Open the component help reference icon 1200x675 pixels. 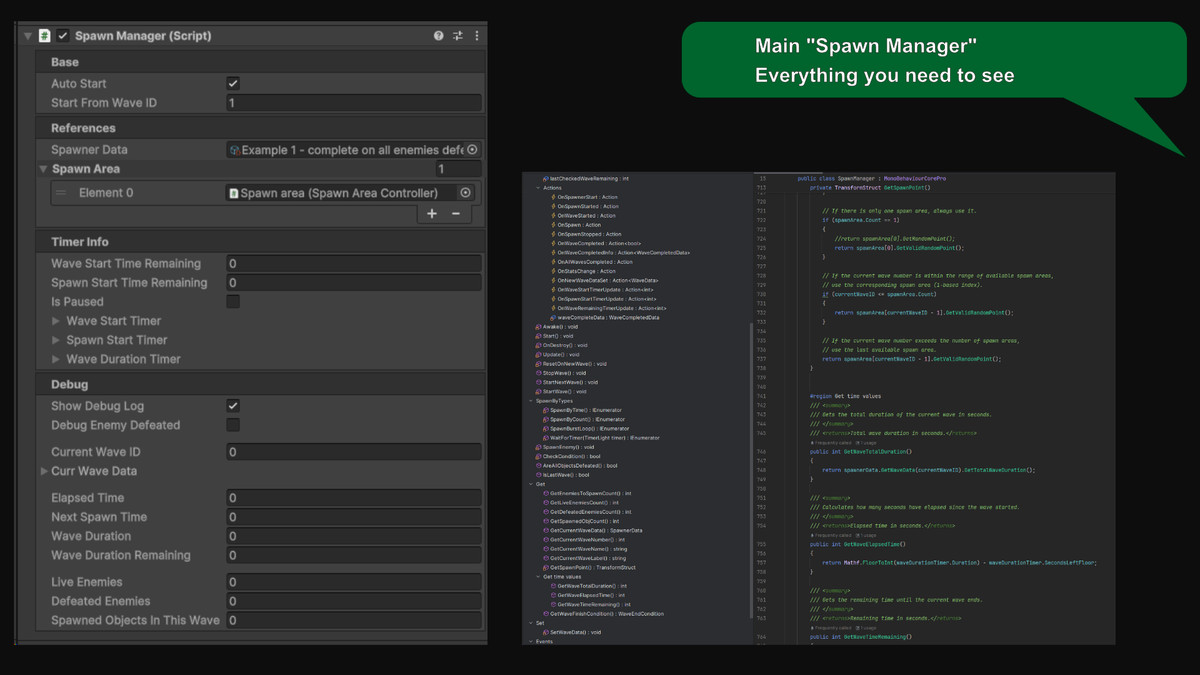click(438, 36)
